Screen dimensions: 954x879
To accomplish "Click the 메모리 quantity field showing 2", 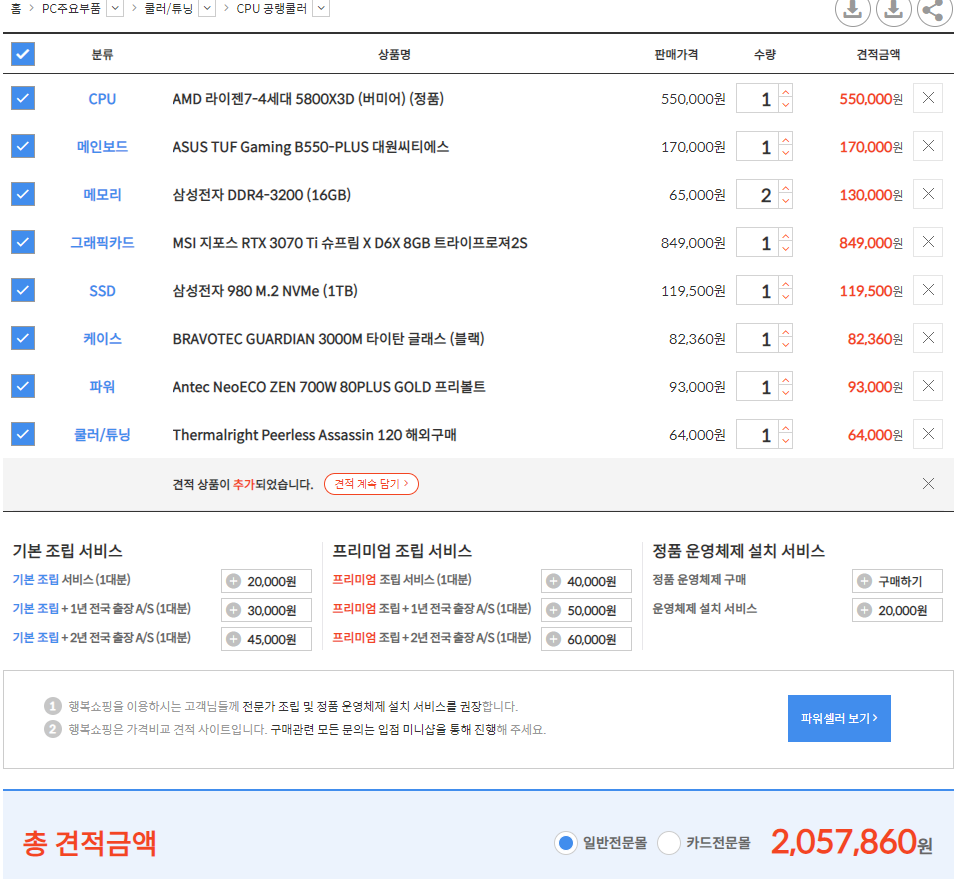I will click(x=757, y=195).
